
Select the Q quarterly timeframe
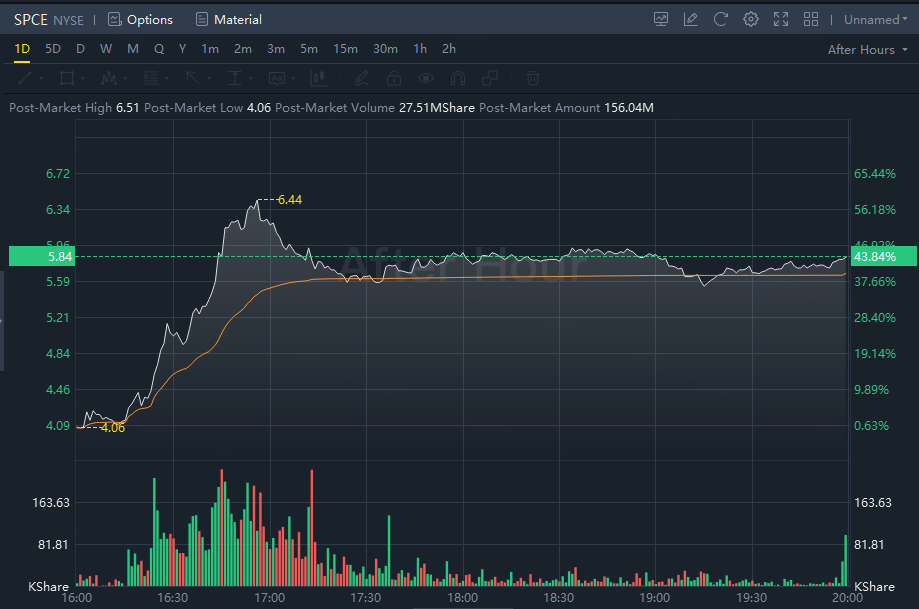pos(159,49)
